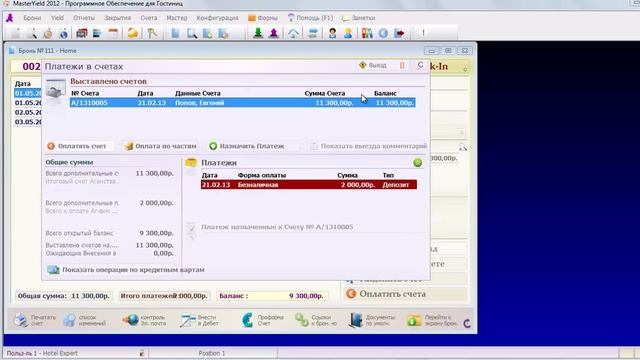The width and height of the screenshot is (640, 360).
Task: Click the purple C refresh icon in bottom bar
Action: click(467, 324)
